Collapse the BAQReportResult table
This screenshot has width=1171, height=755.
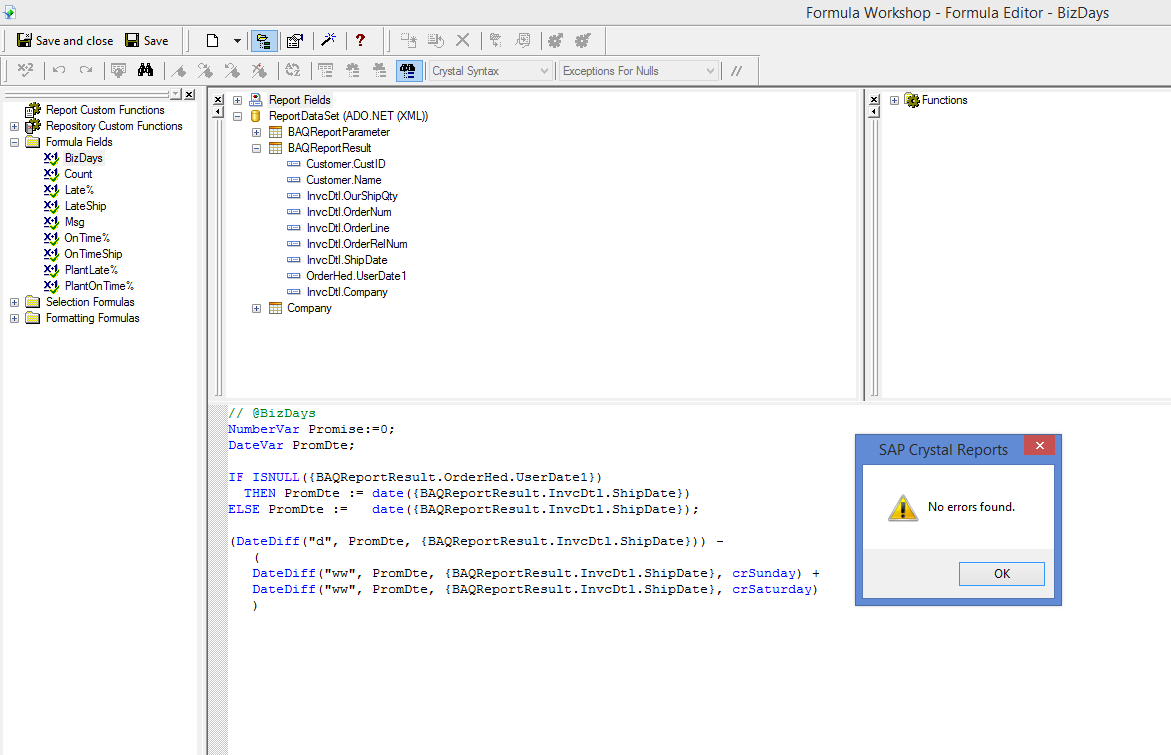[x=256, y=148]
